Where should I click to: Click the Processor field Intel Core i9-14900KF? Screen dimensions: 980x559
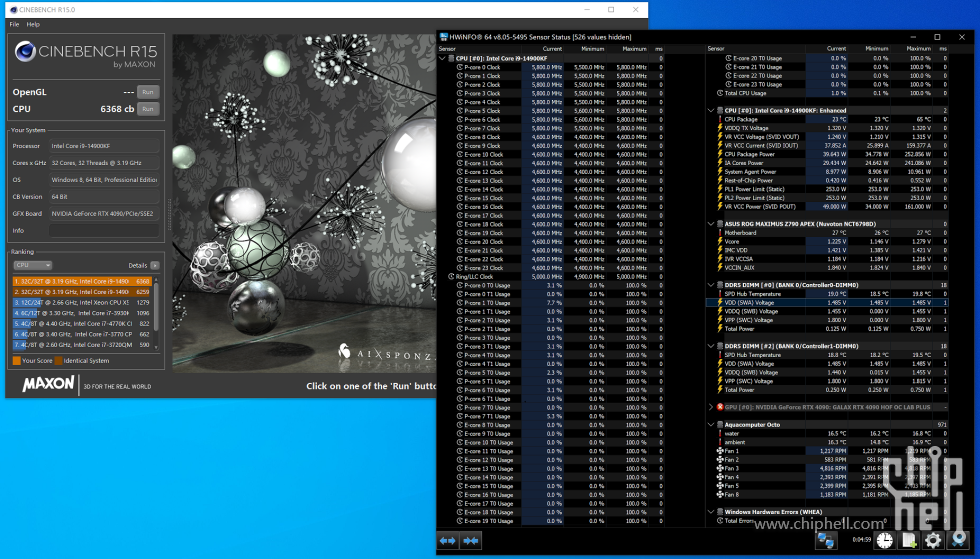[x=104, y=146]
